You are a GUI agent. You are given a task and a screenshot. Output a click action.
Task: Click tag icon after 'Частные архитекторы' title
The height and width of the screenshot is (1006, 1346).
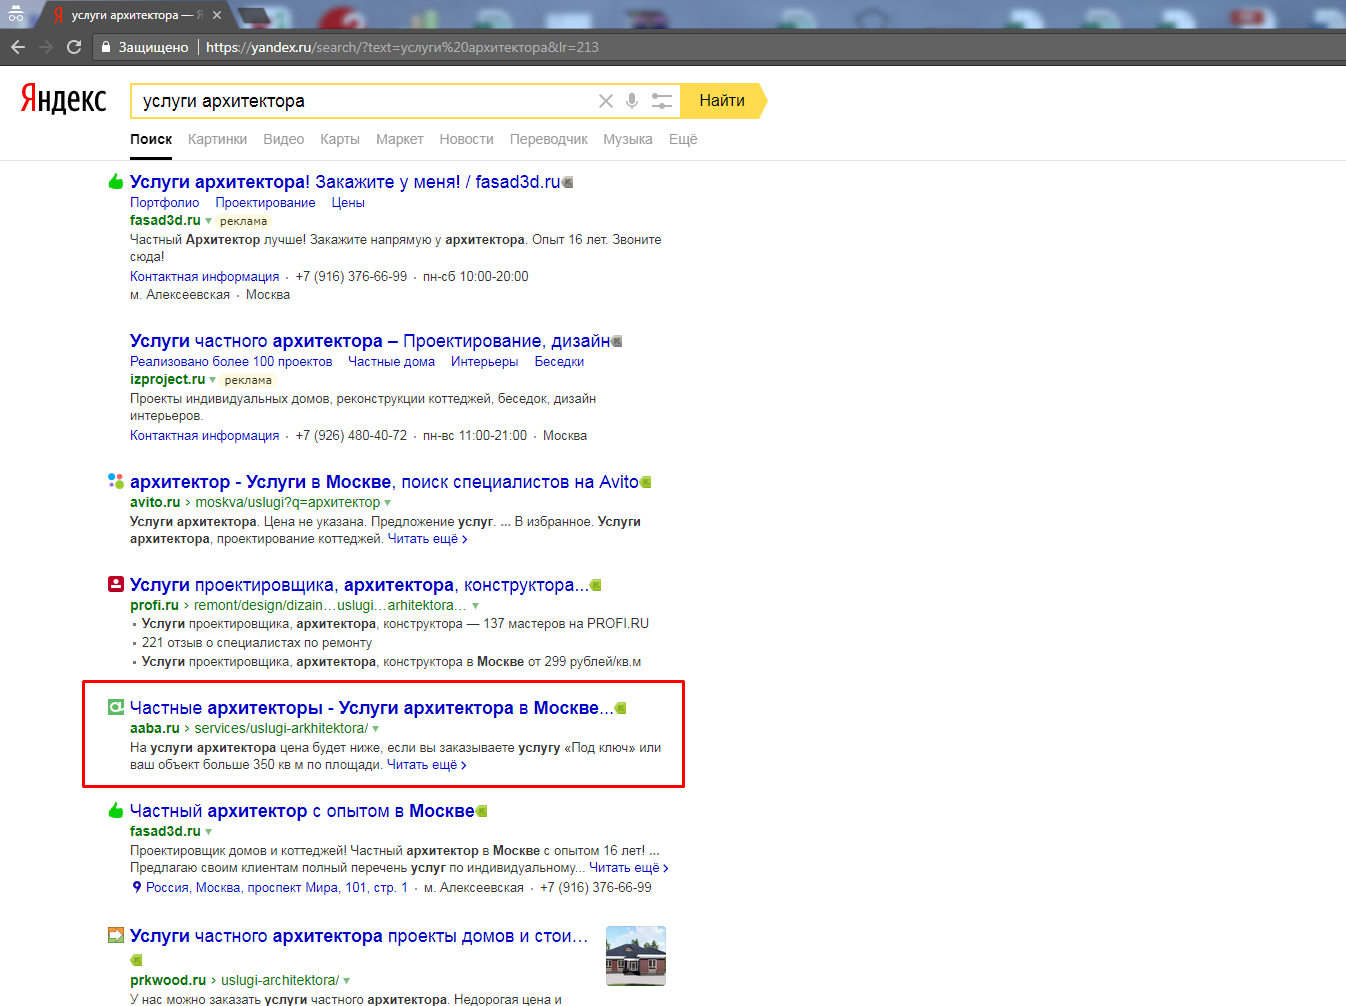tap(621, 708)
